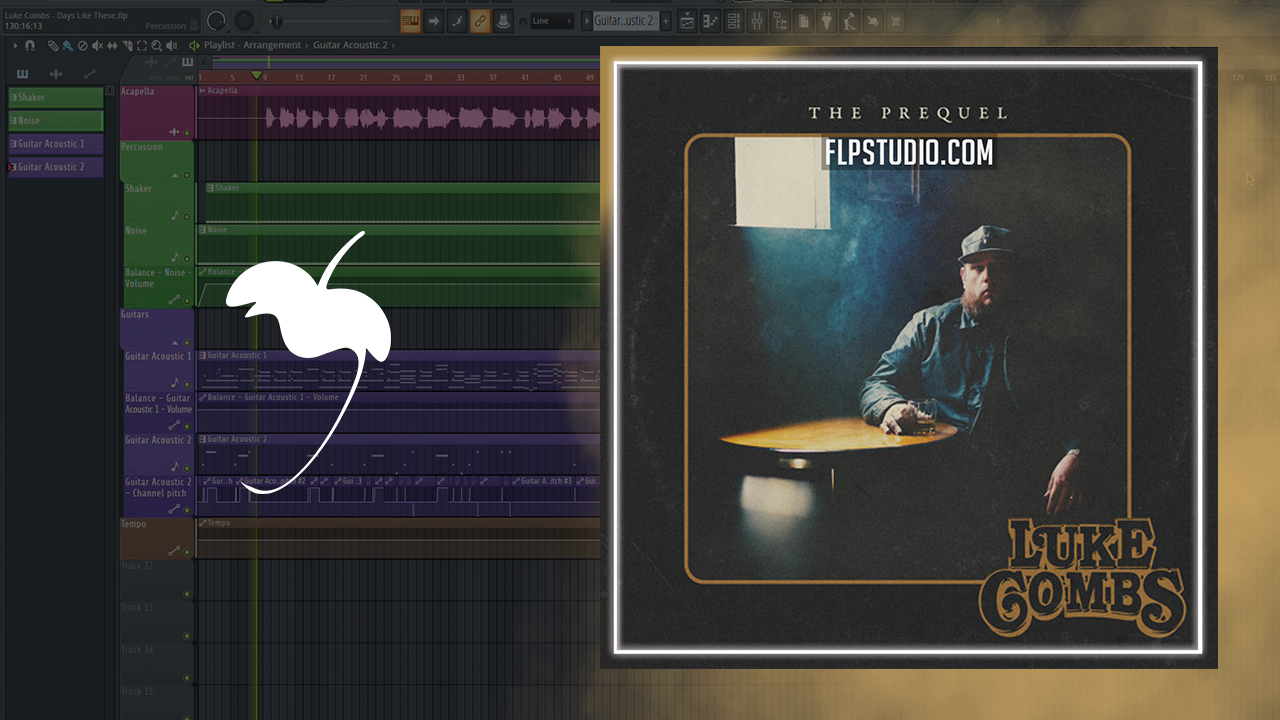Viewport: 1280px width, 720px height.
Task: Open the playlist options menu arrow
Action: coord(14,46)
